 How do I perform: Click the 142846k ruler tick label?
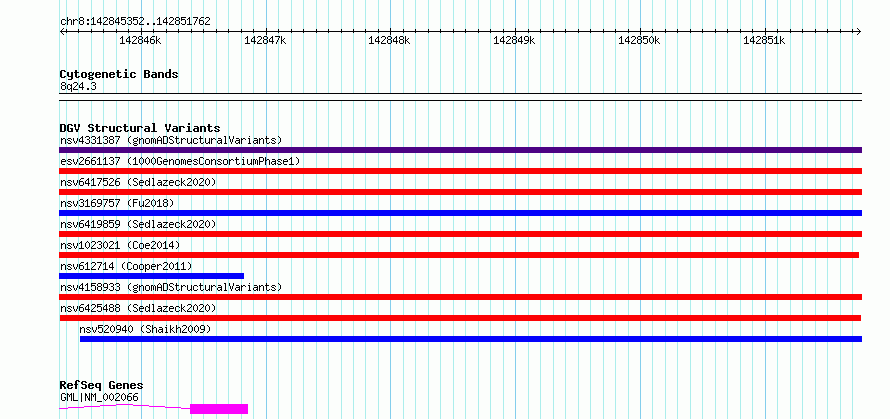tap(140, 40)
